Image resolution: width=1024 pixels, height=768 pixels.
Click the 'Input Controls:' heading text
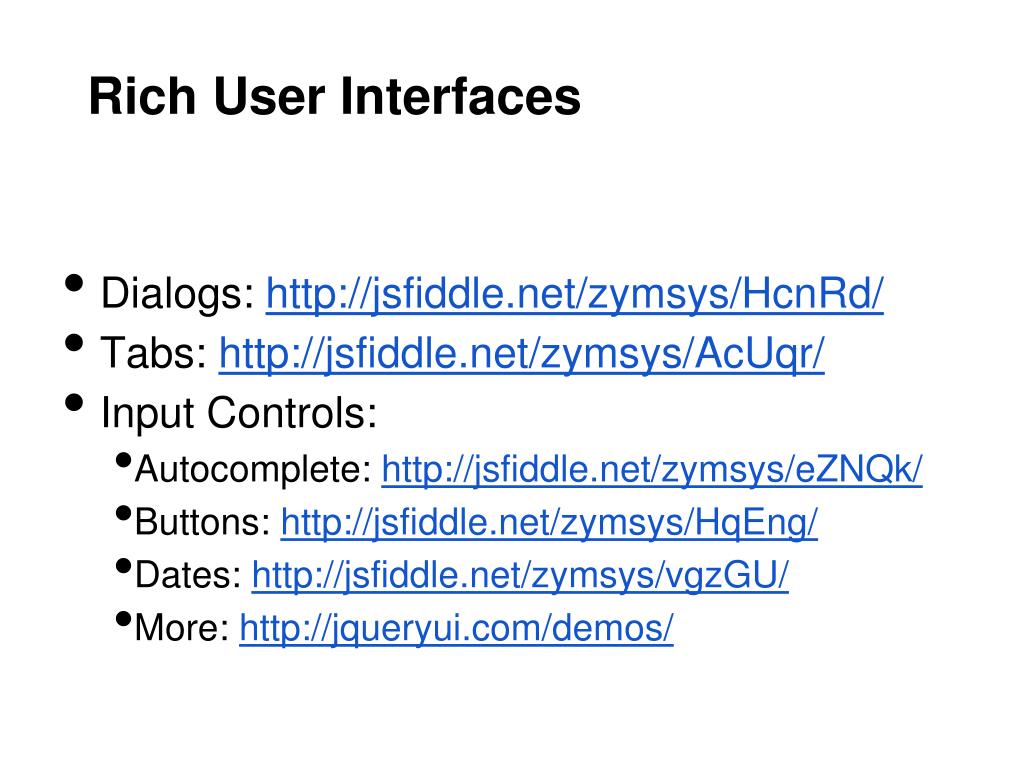239,413
